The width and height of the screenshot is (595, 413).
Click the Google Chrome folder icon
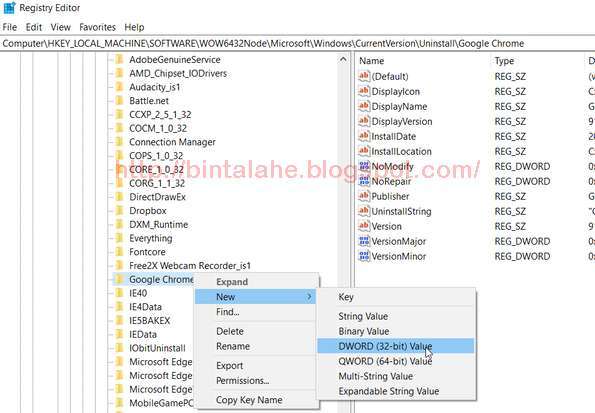pyautogui.click(x=119, y=279)
